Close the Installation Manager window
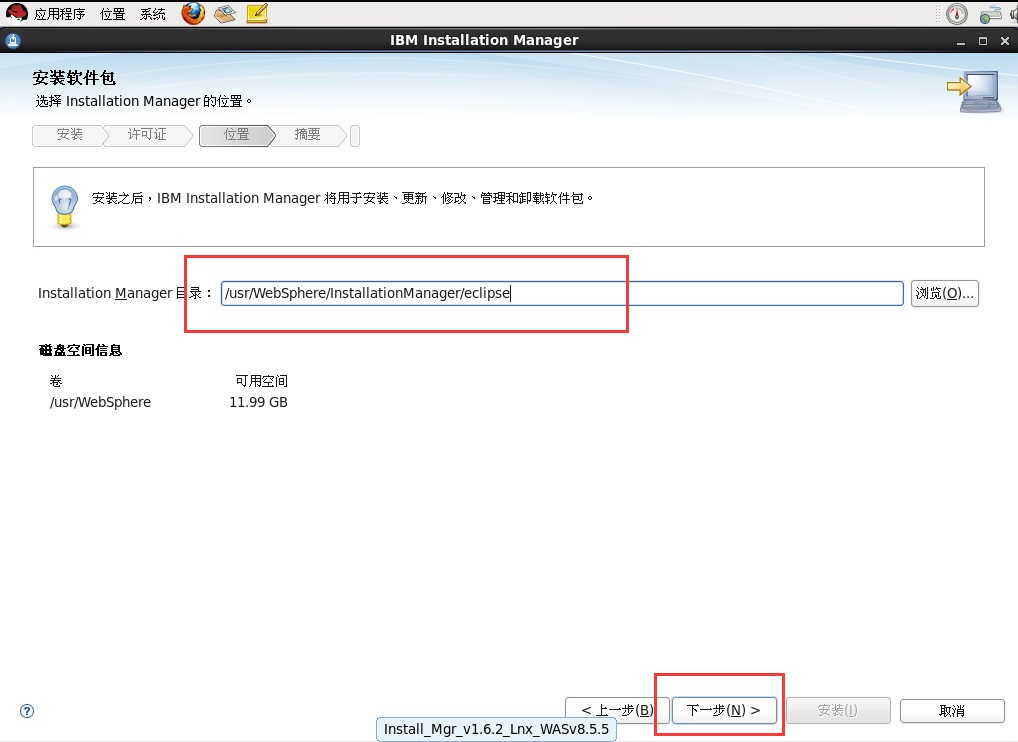Screen dimensions: 1018x742 [1005, 41]
